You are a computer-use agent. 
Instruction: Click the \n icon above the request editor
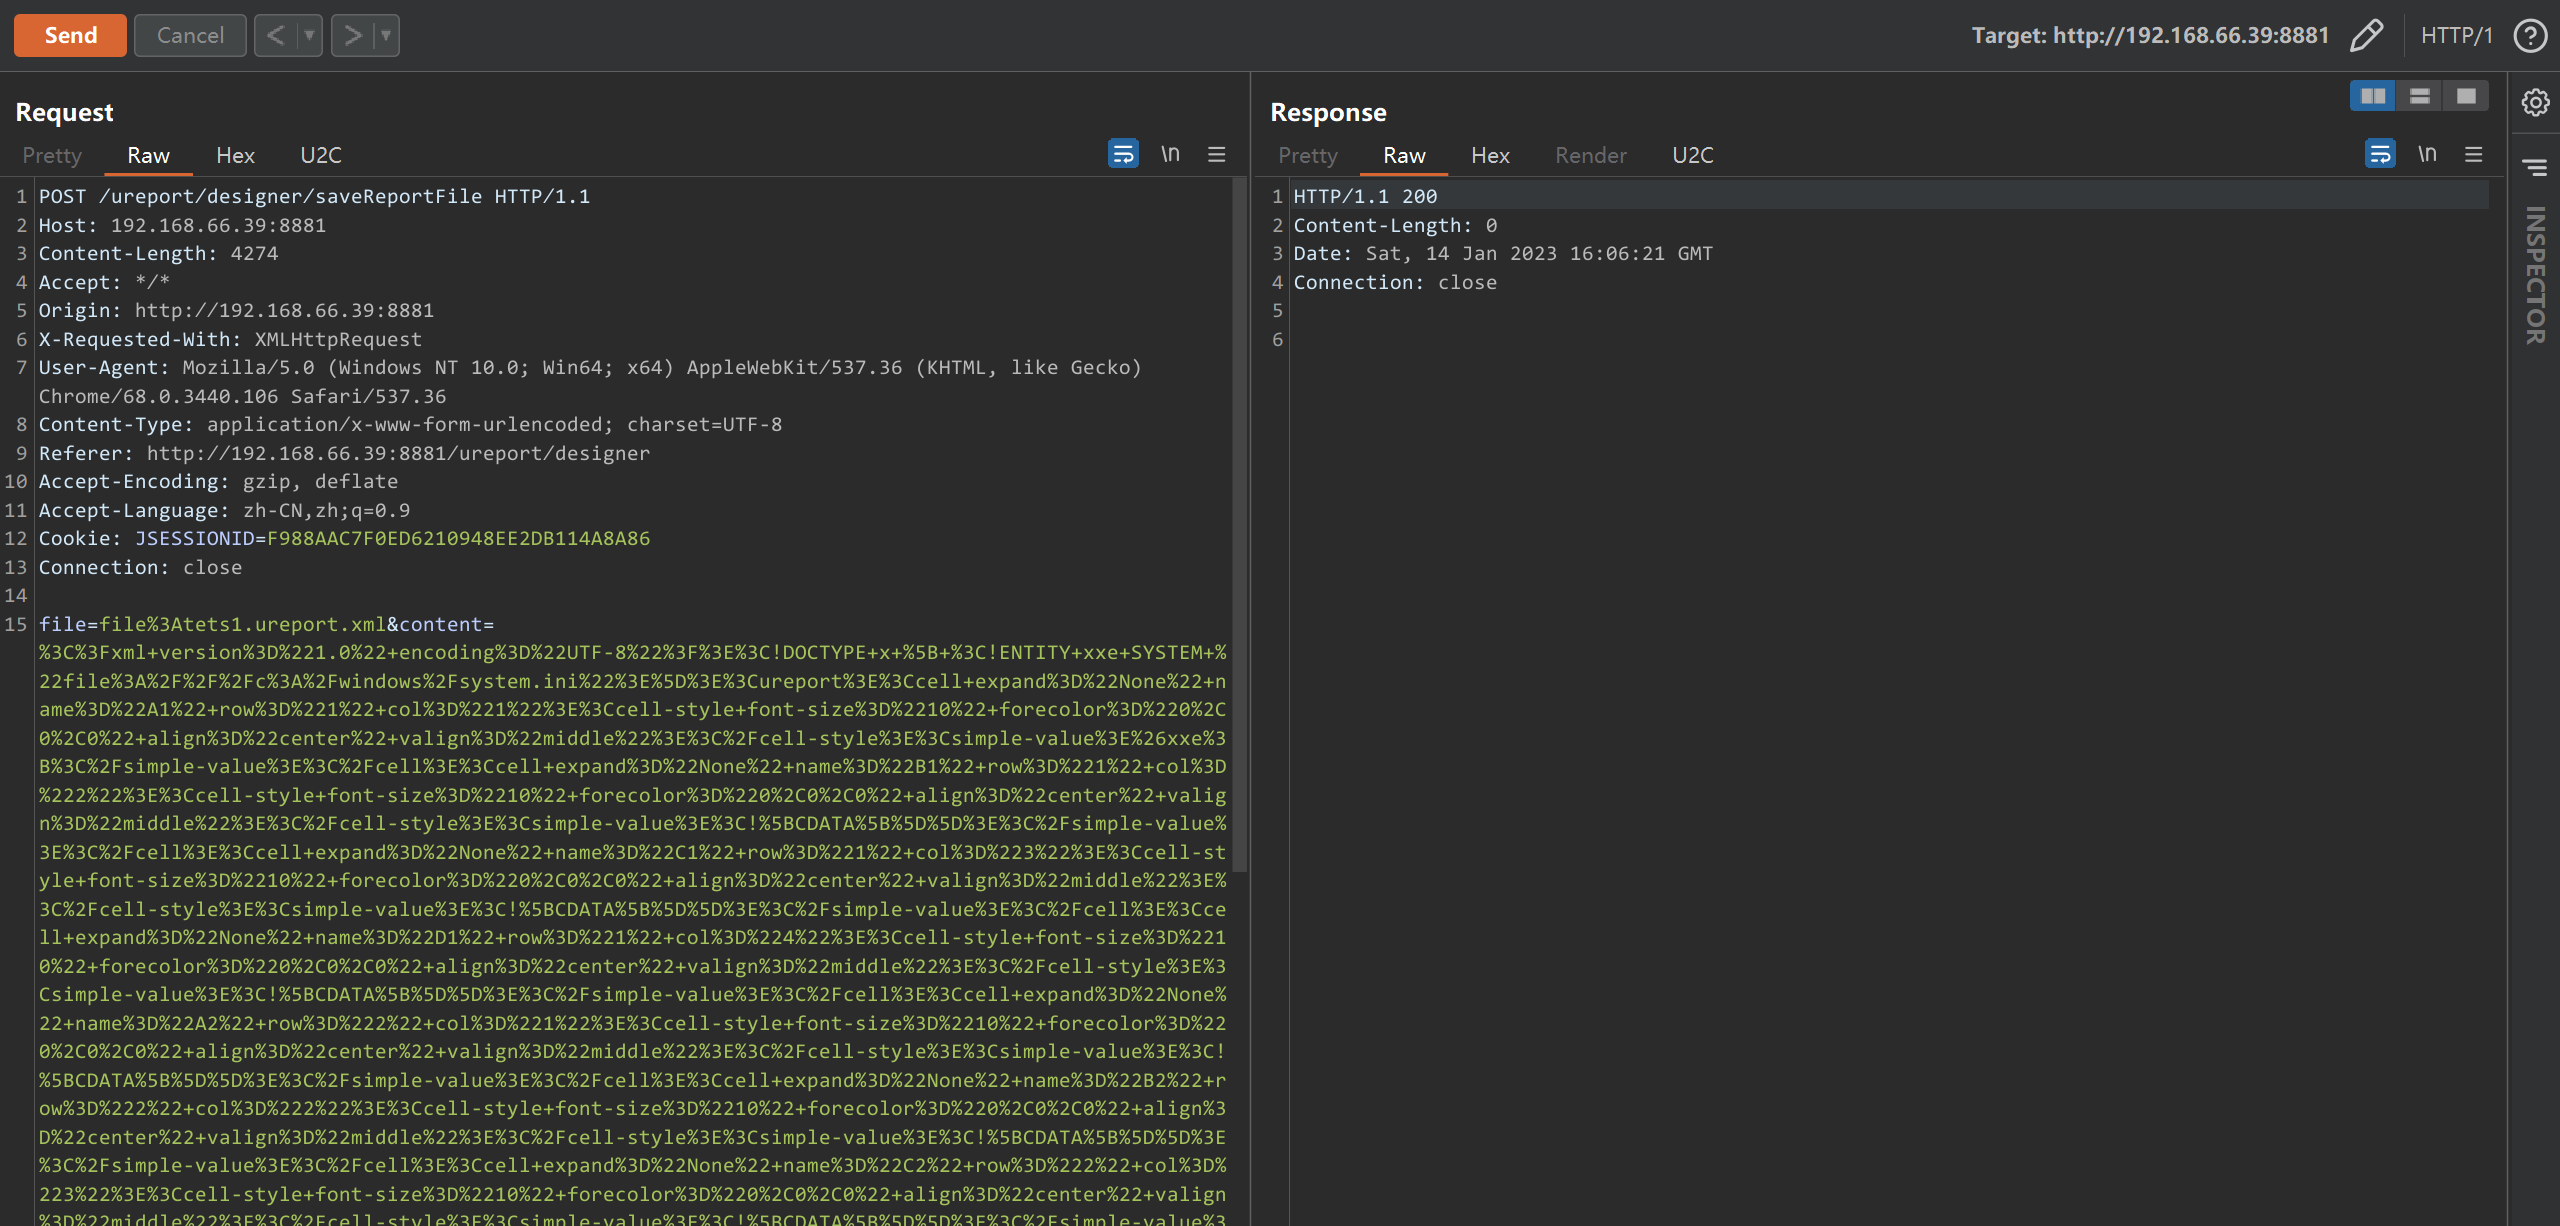coord(1170,154)
